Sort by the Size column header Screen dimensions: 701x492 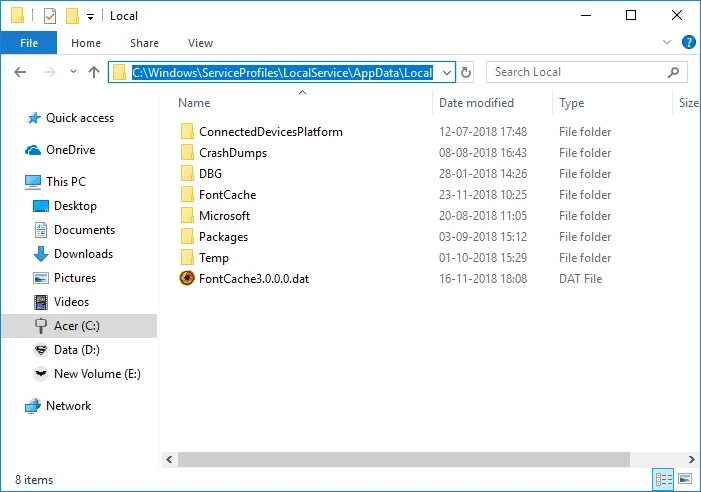(x=688, y=103)
